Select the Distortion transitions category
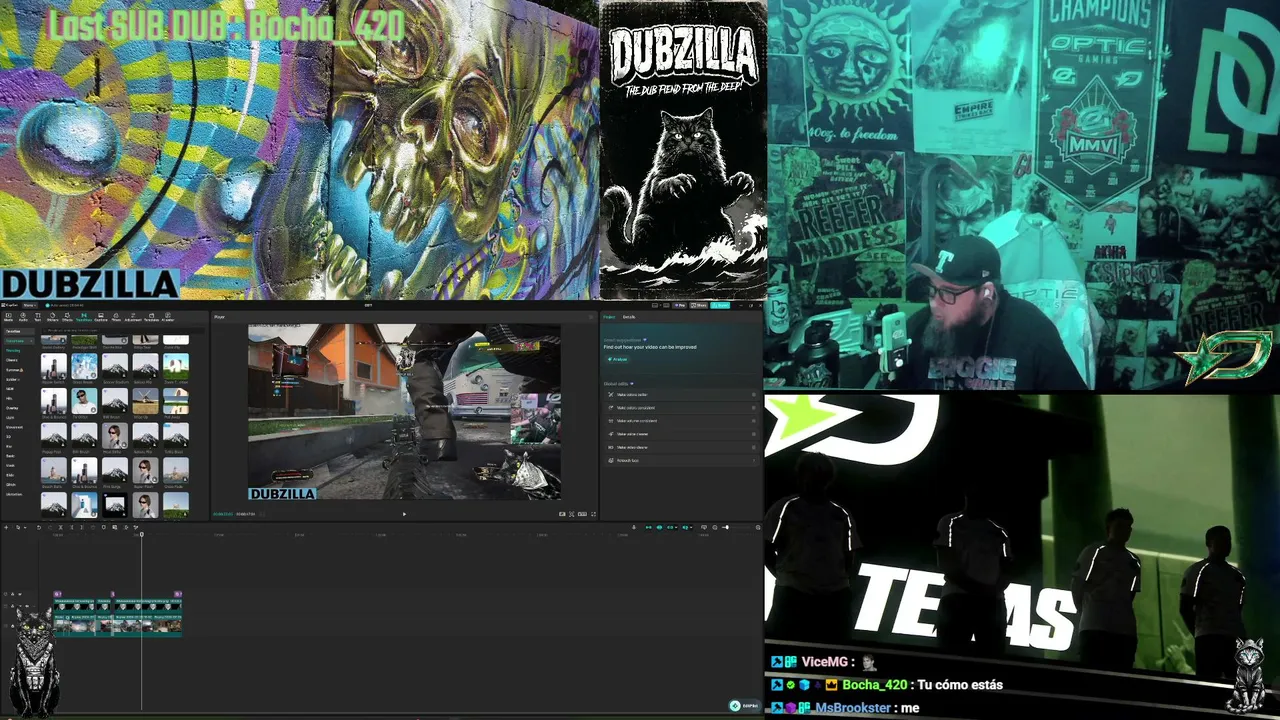Image resolution: width=1280 pixels, height=720 pixels. click(x=14, y=494)
